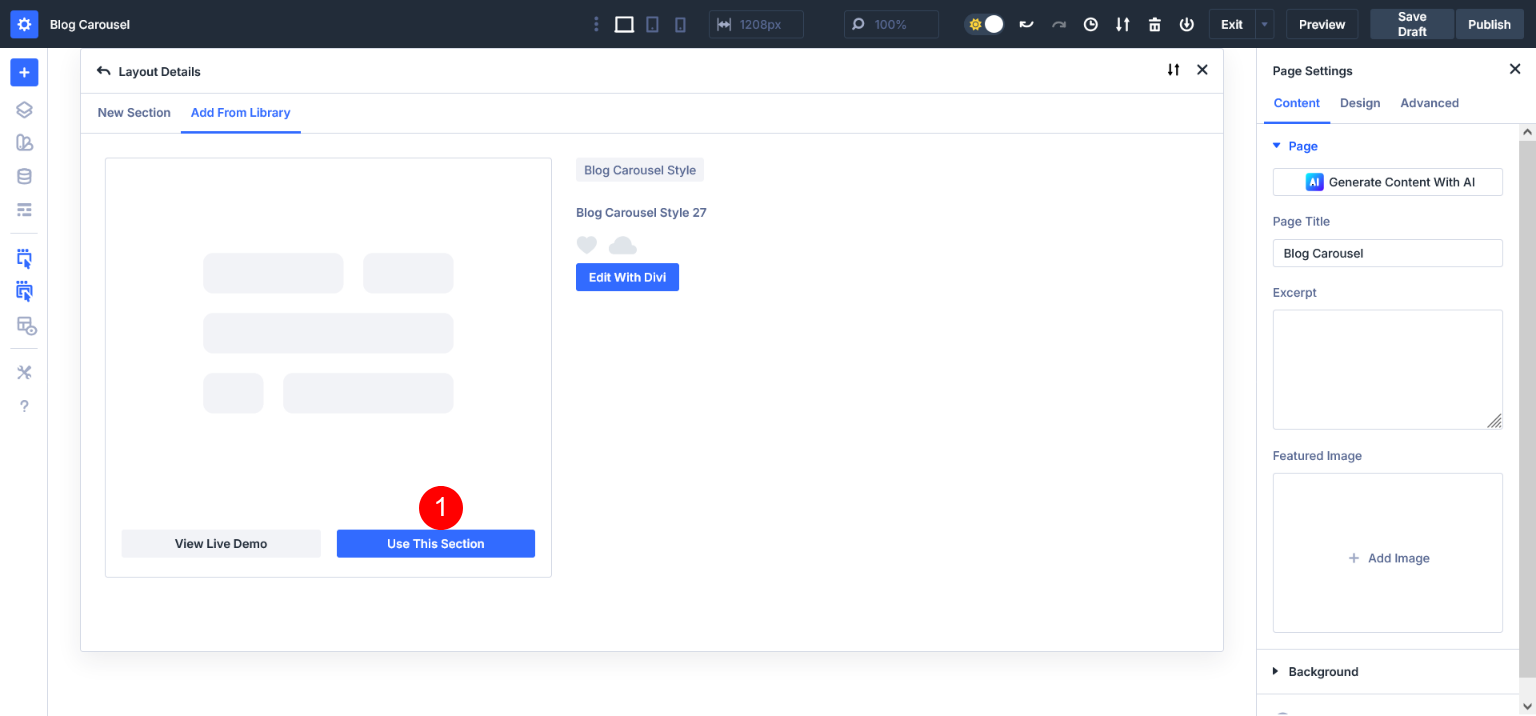
Task: Click the power icon in top toolbar
Action: 1186,24
